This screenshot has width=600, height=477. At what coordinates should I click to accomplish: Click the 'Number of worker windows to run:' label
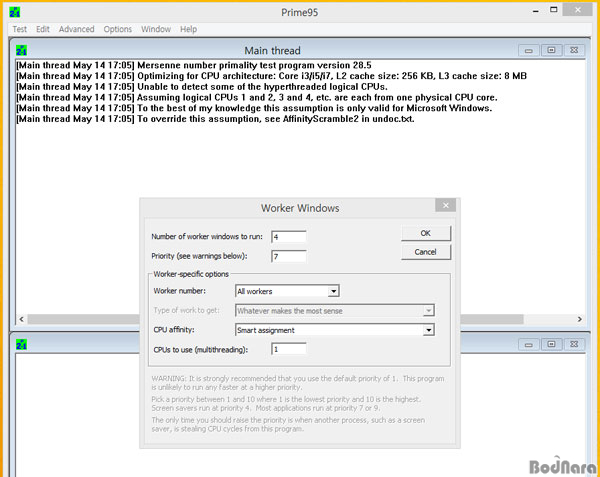coord(207,236)
